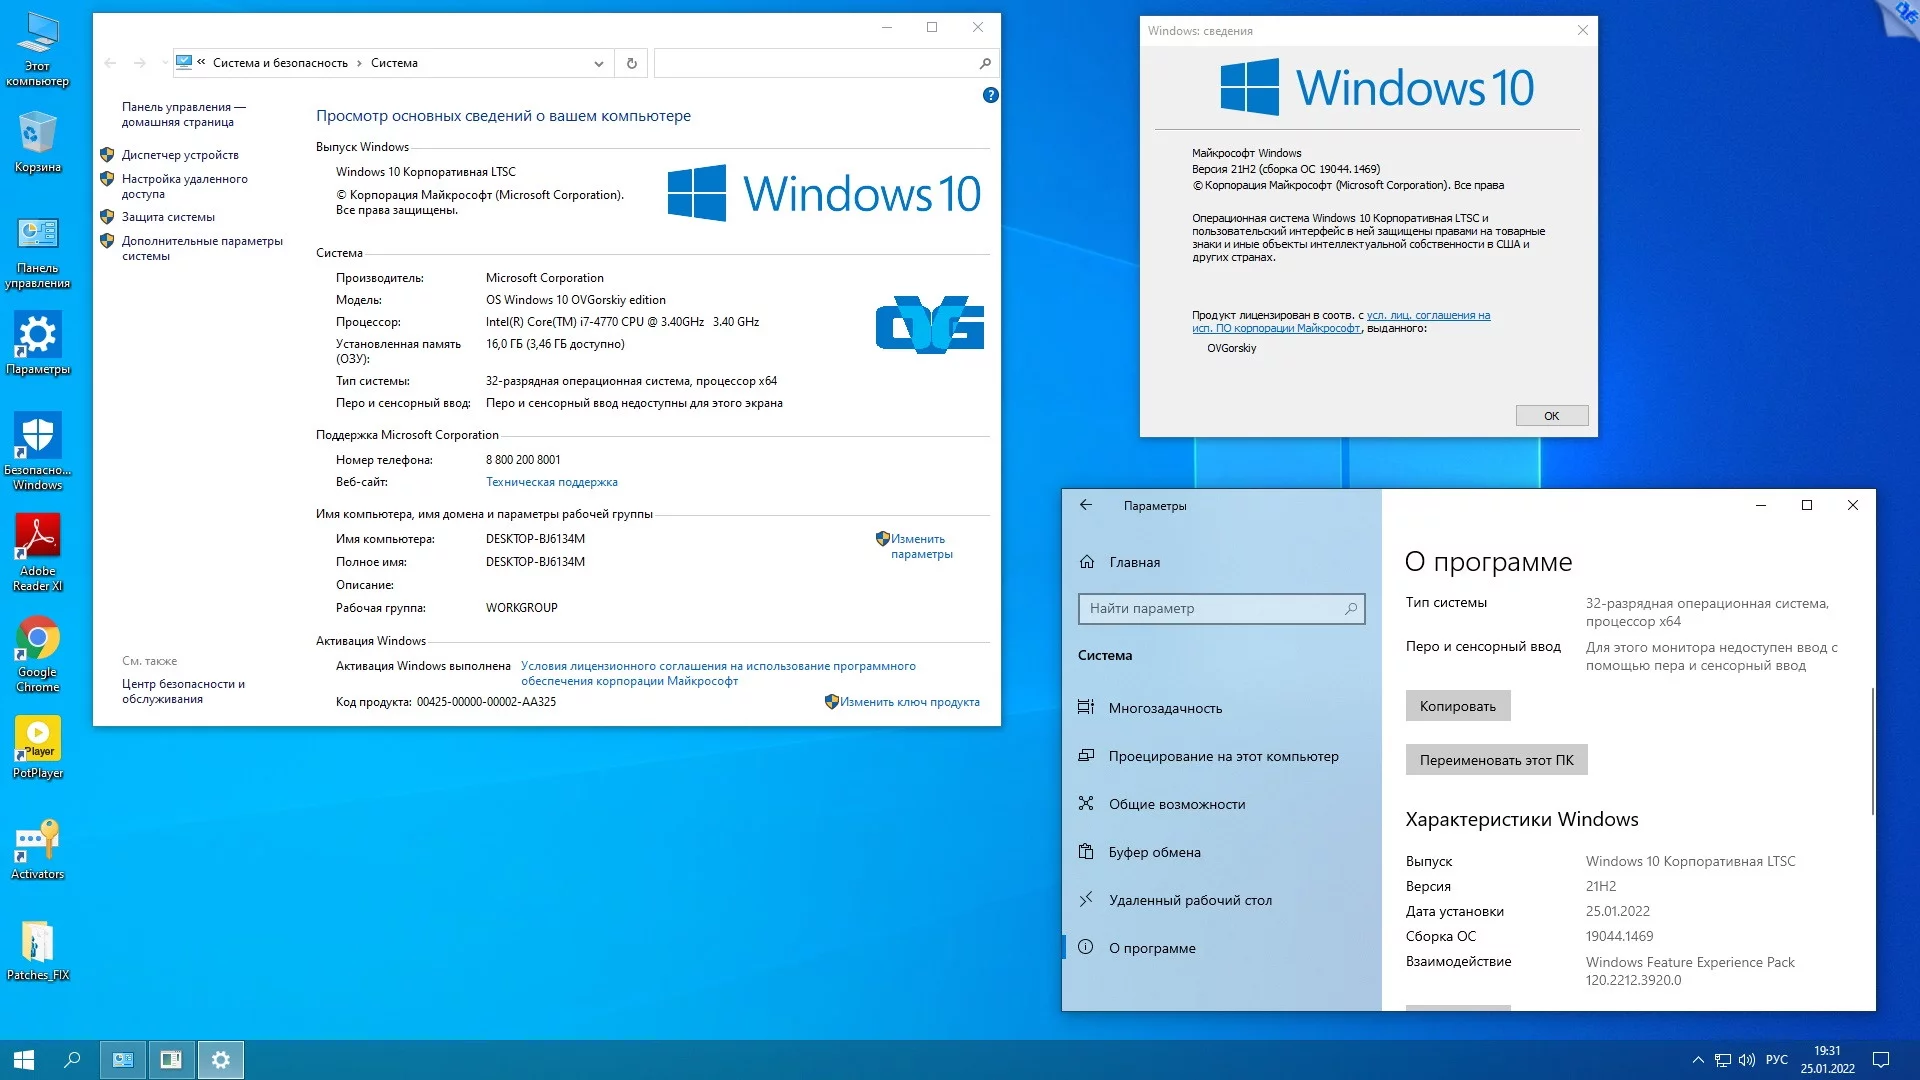Click Техническая поддержка web link
The height and width of the screenshot is (1080, 1920).
click(x=551, y=481)
